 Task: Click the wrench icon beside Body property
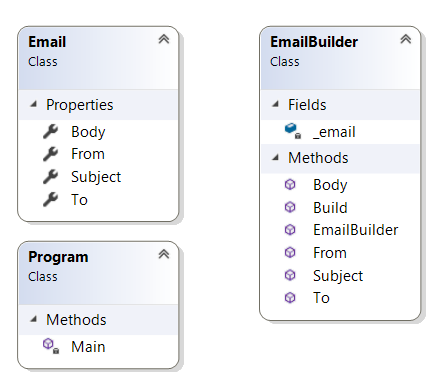pos(50,132)
